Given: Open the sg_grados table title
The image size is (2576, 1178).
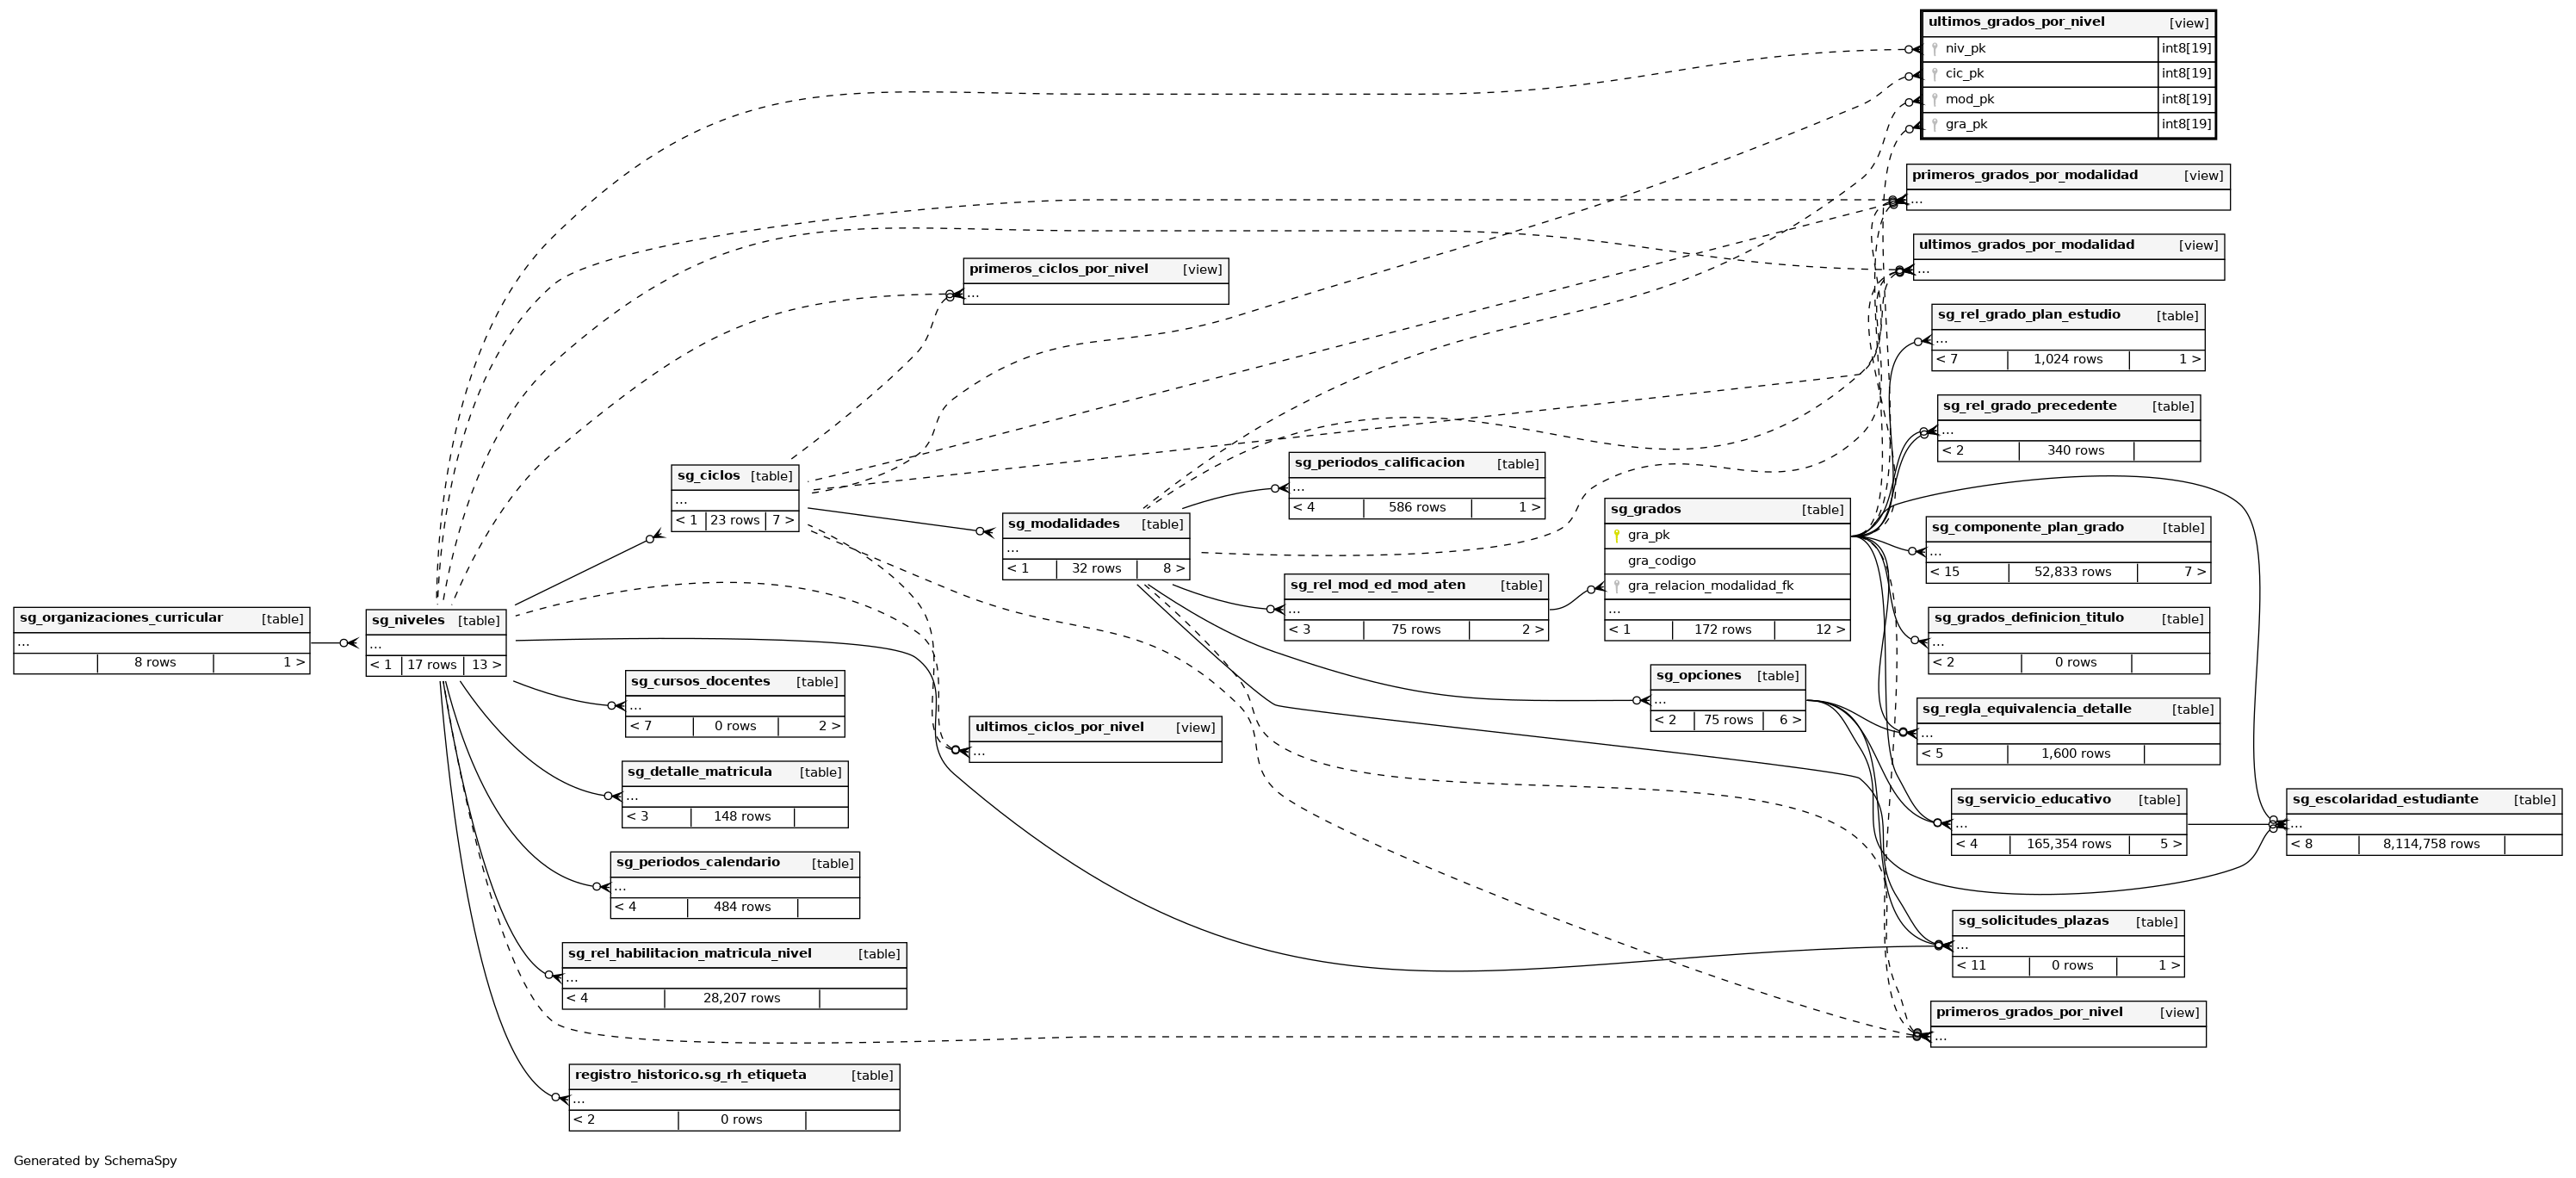Looking at the screenshot, I should (1645, 510).
